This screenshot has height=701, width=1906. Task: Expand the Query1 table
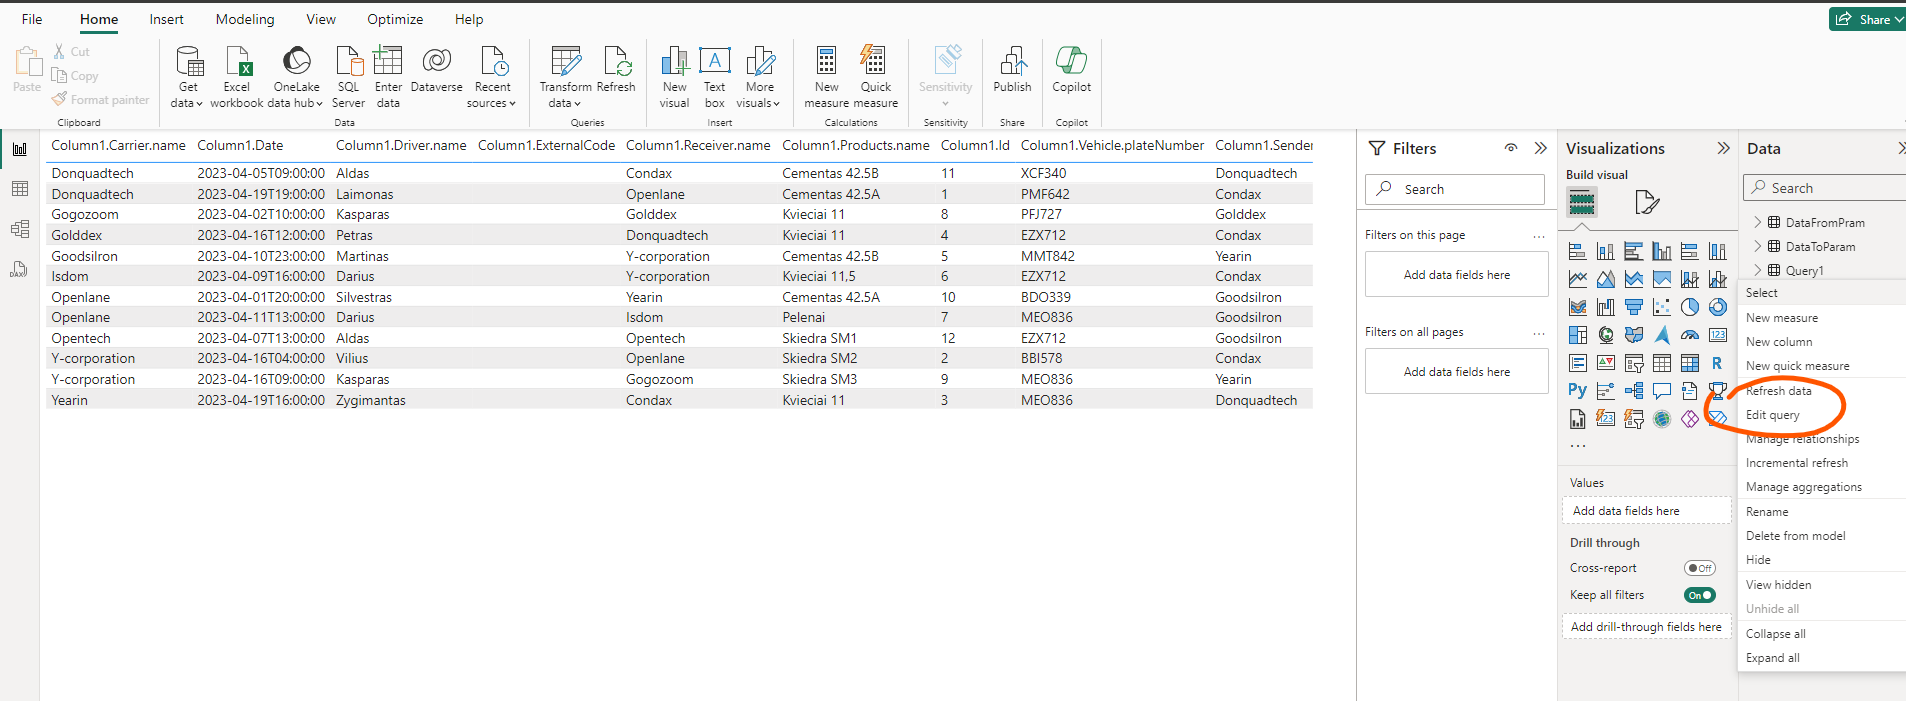coord(1757,270)
